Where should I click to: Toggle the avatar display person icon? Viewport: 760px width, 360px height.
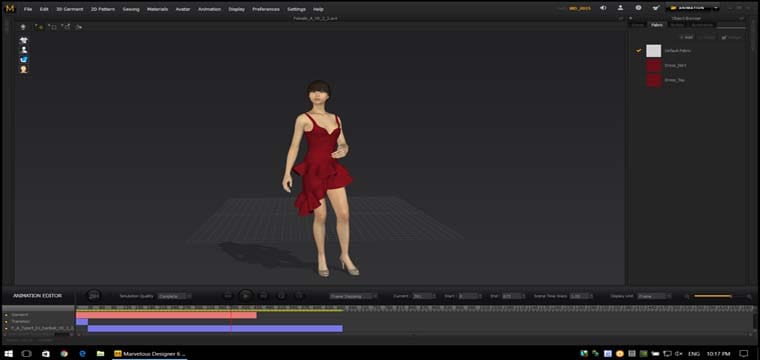click(24, 50)
